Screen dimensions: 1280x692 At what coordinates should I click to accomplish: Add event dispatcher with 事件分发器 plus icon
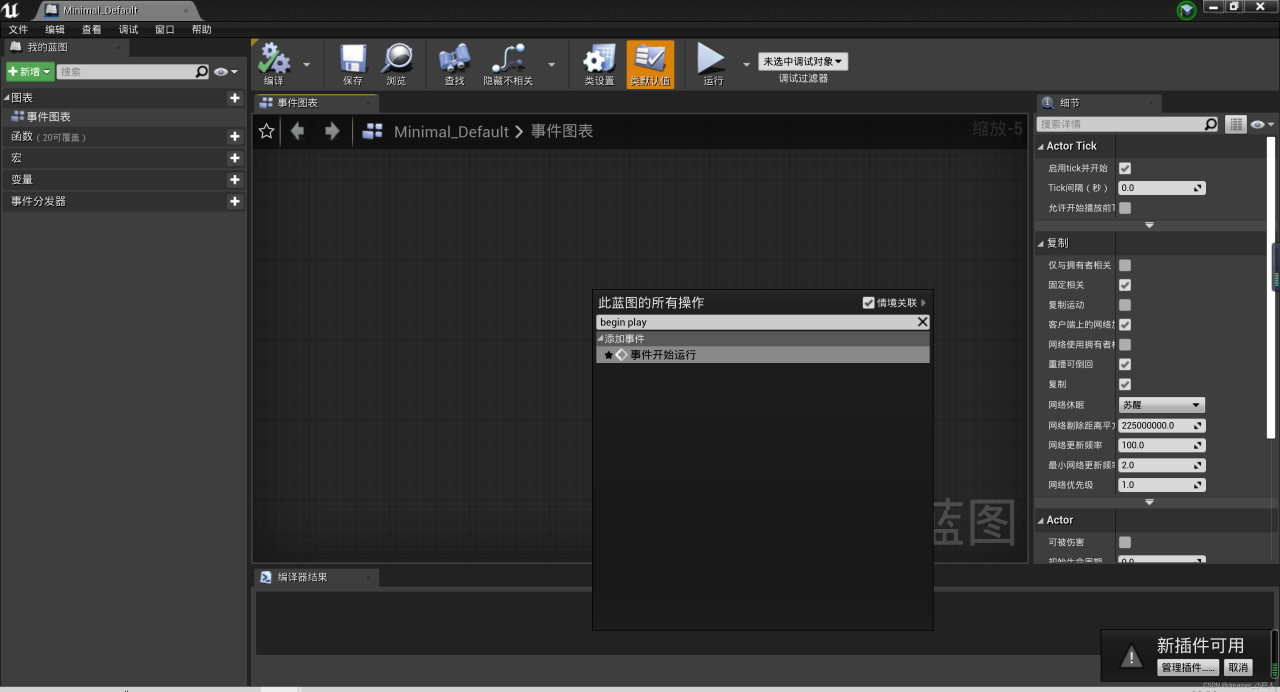click(235, 201)
